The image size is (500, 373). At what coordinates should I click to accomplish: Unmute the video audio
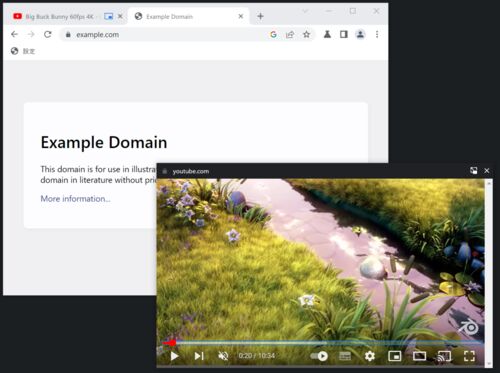pos(223,356)
